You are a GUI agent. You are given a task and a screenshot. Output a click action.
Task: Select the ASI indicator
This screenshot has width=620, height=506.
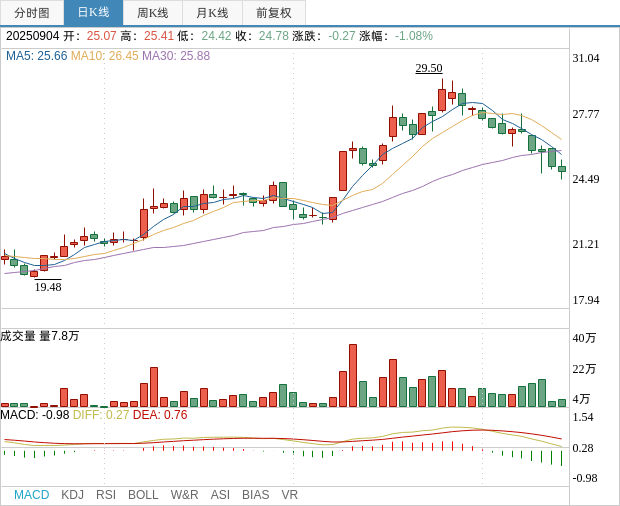point(220,495)
